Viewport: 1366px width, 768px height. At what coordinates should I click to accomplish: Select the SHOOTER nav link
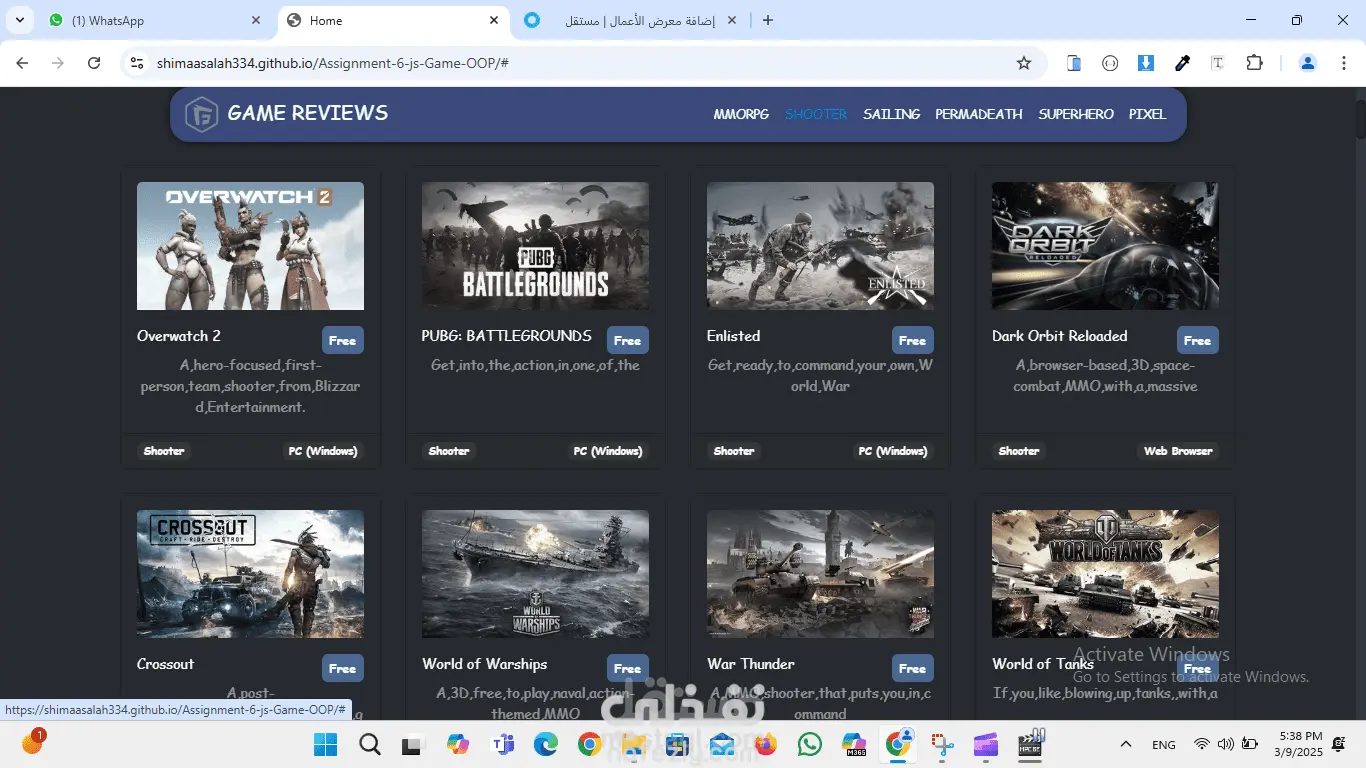coord(816,114)
